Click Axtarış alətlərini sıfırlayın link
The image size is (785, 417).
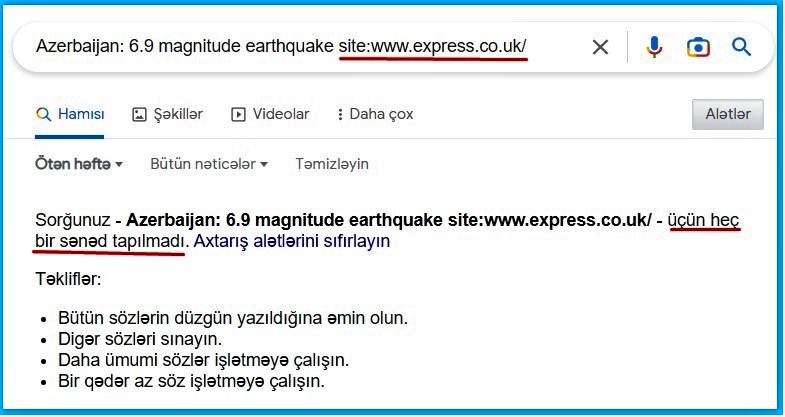tap(291, 241)
